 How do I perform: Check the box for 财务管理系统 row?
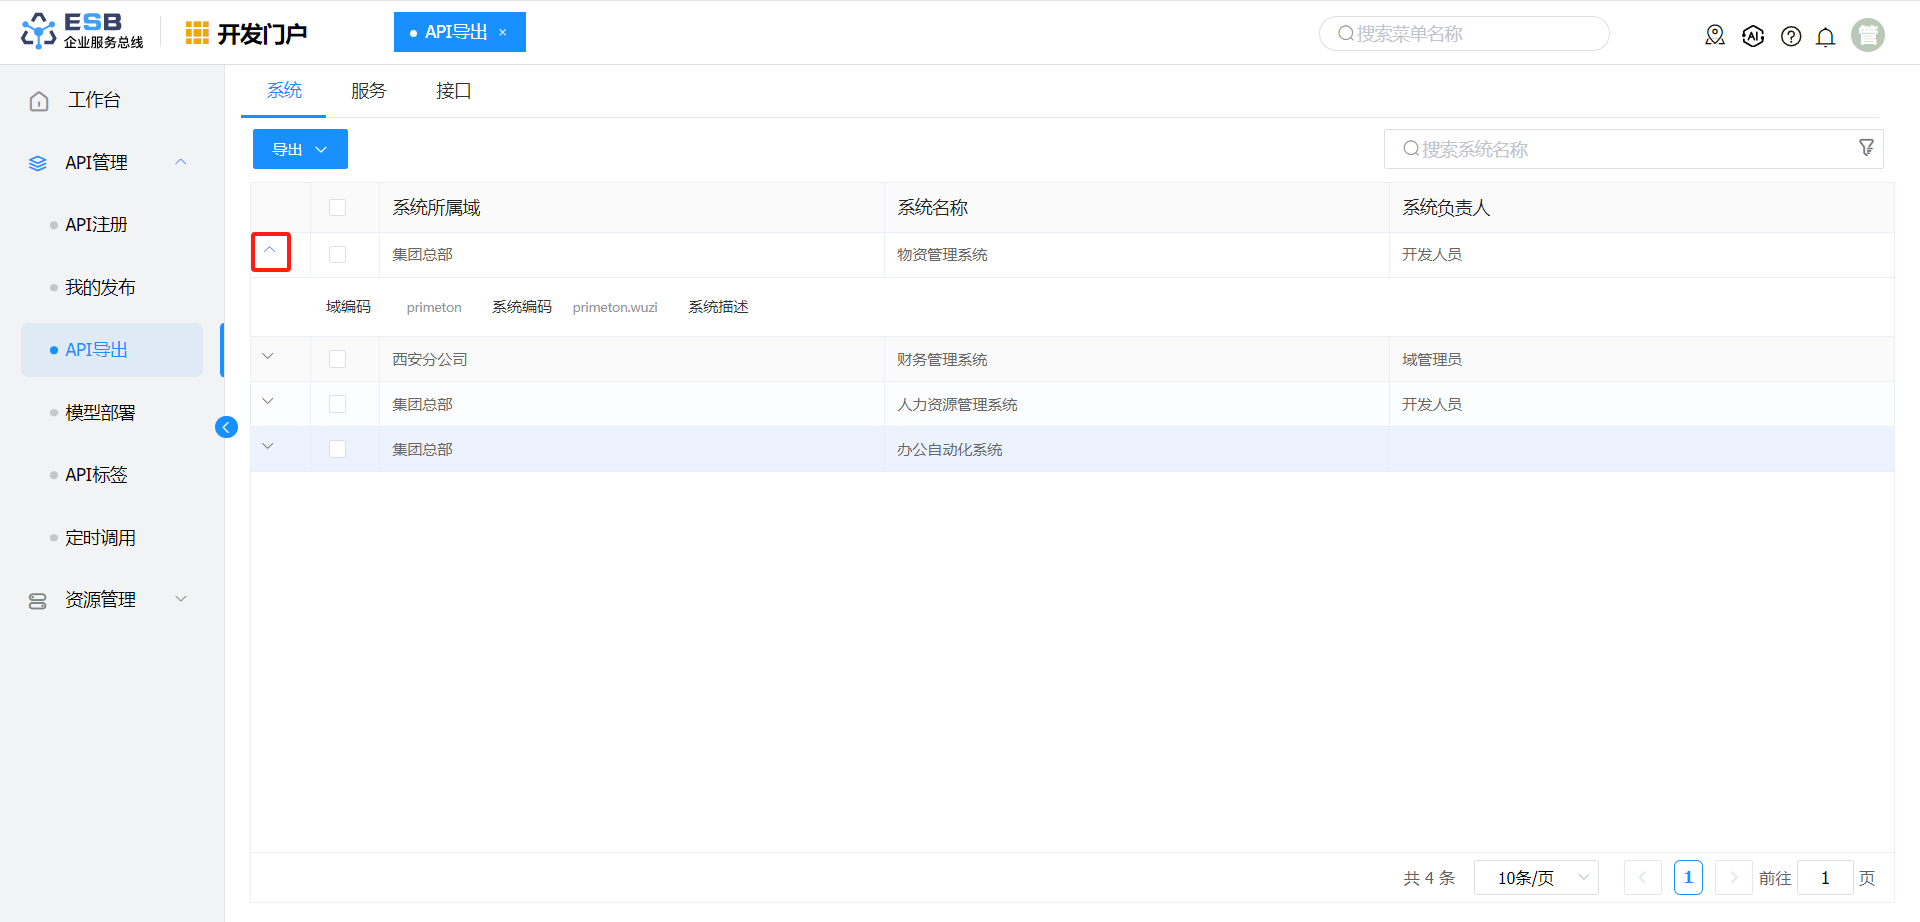[338, 359]
